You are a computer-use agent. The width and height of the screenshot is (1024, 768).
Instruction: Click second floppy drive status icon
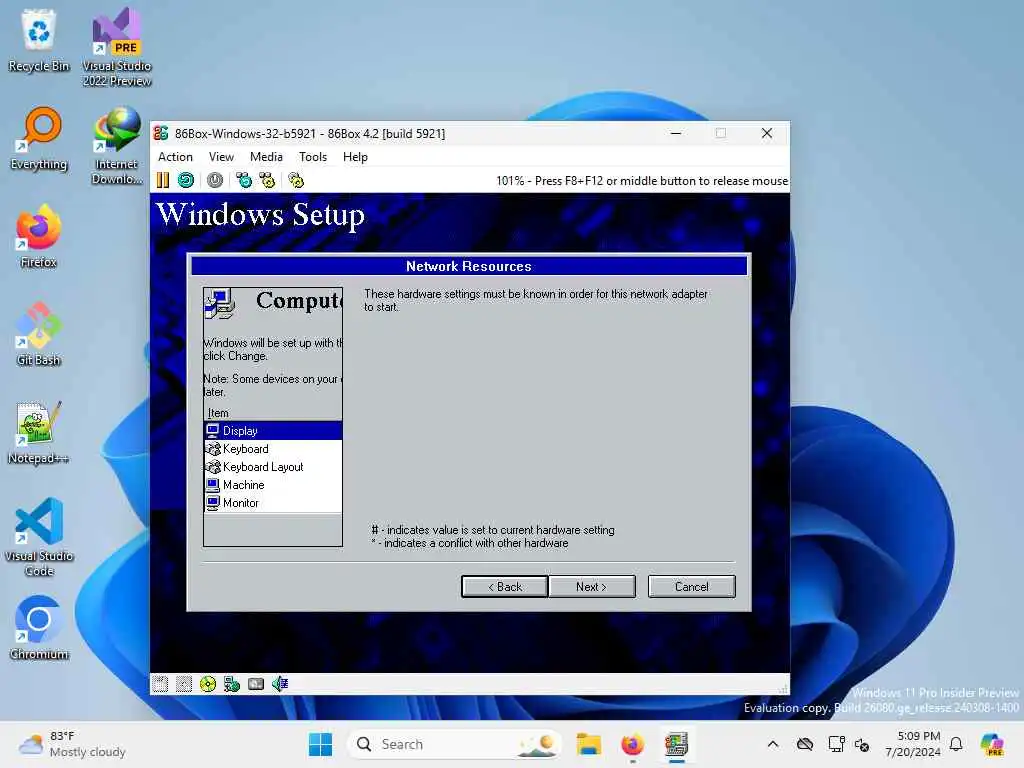click(184, 684)
